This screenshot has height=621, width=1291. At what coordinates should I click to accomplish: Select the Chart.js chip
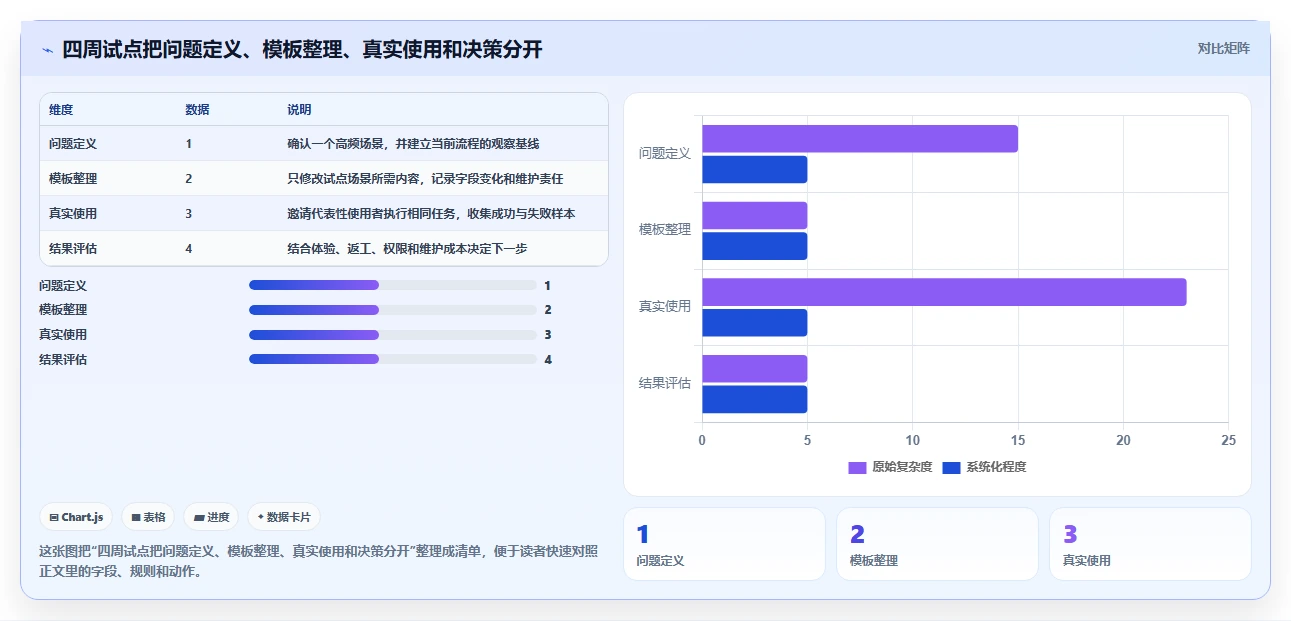(x=77, y=517)
